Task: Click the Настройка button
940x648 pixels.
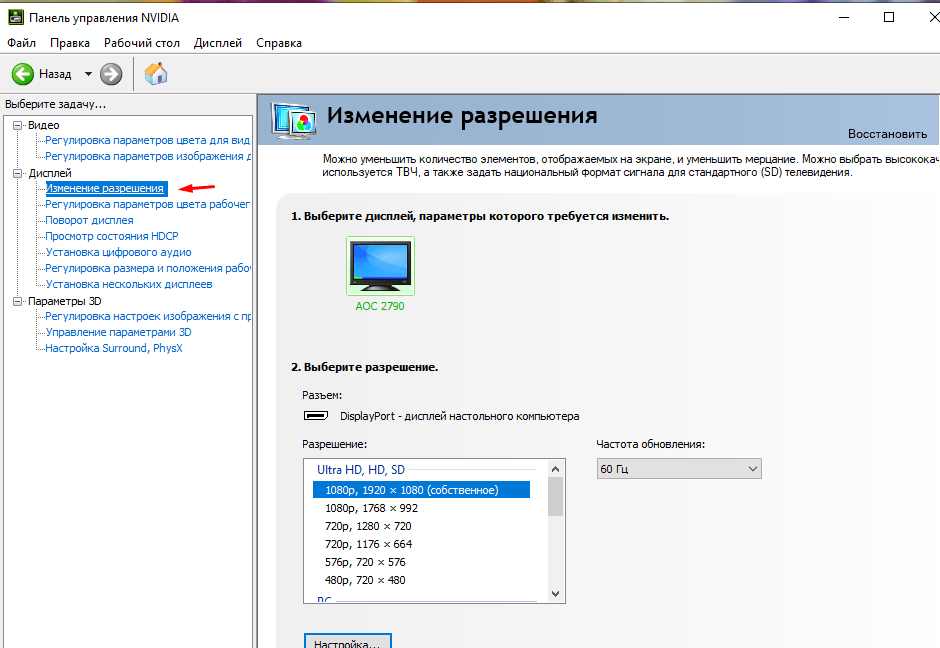Action: (347, 642)
